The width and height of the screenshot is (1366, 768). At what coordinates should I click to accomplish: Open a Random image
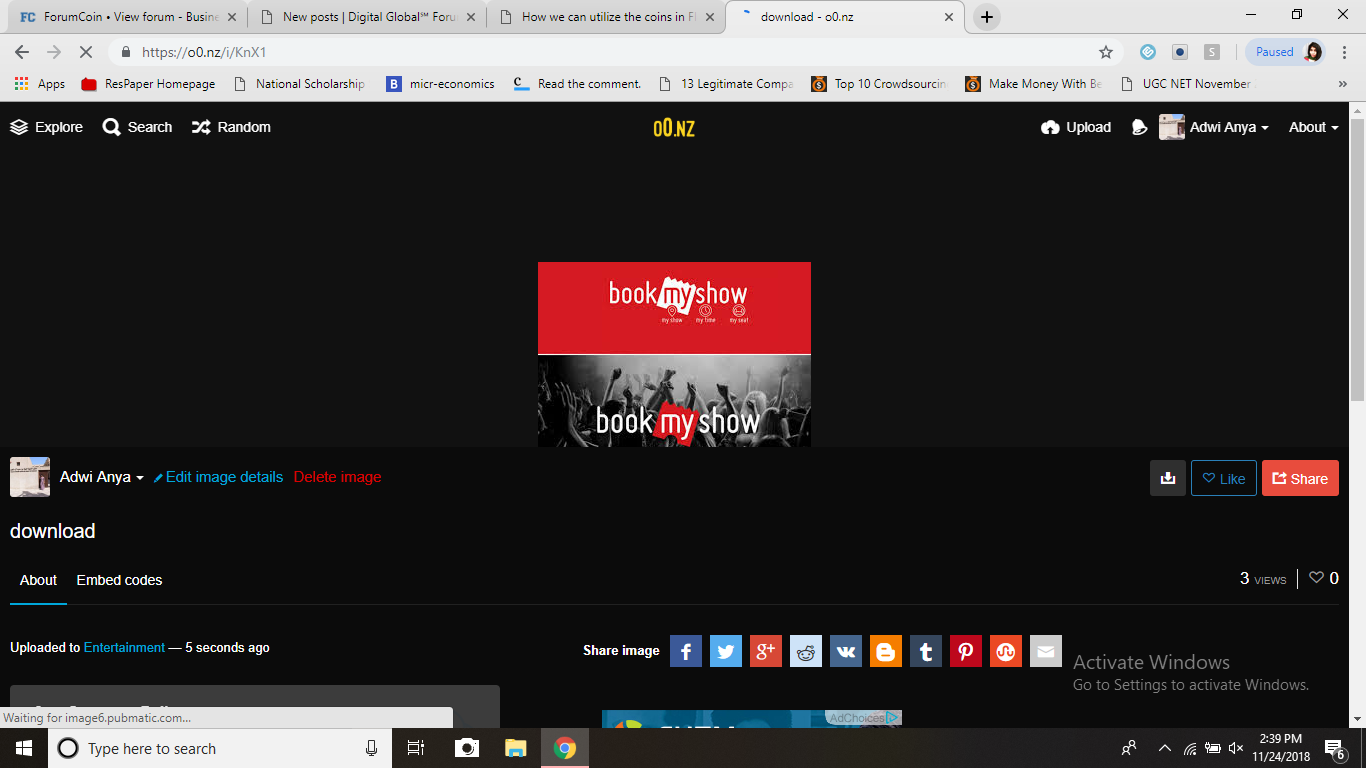point(231,127)
